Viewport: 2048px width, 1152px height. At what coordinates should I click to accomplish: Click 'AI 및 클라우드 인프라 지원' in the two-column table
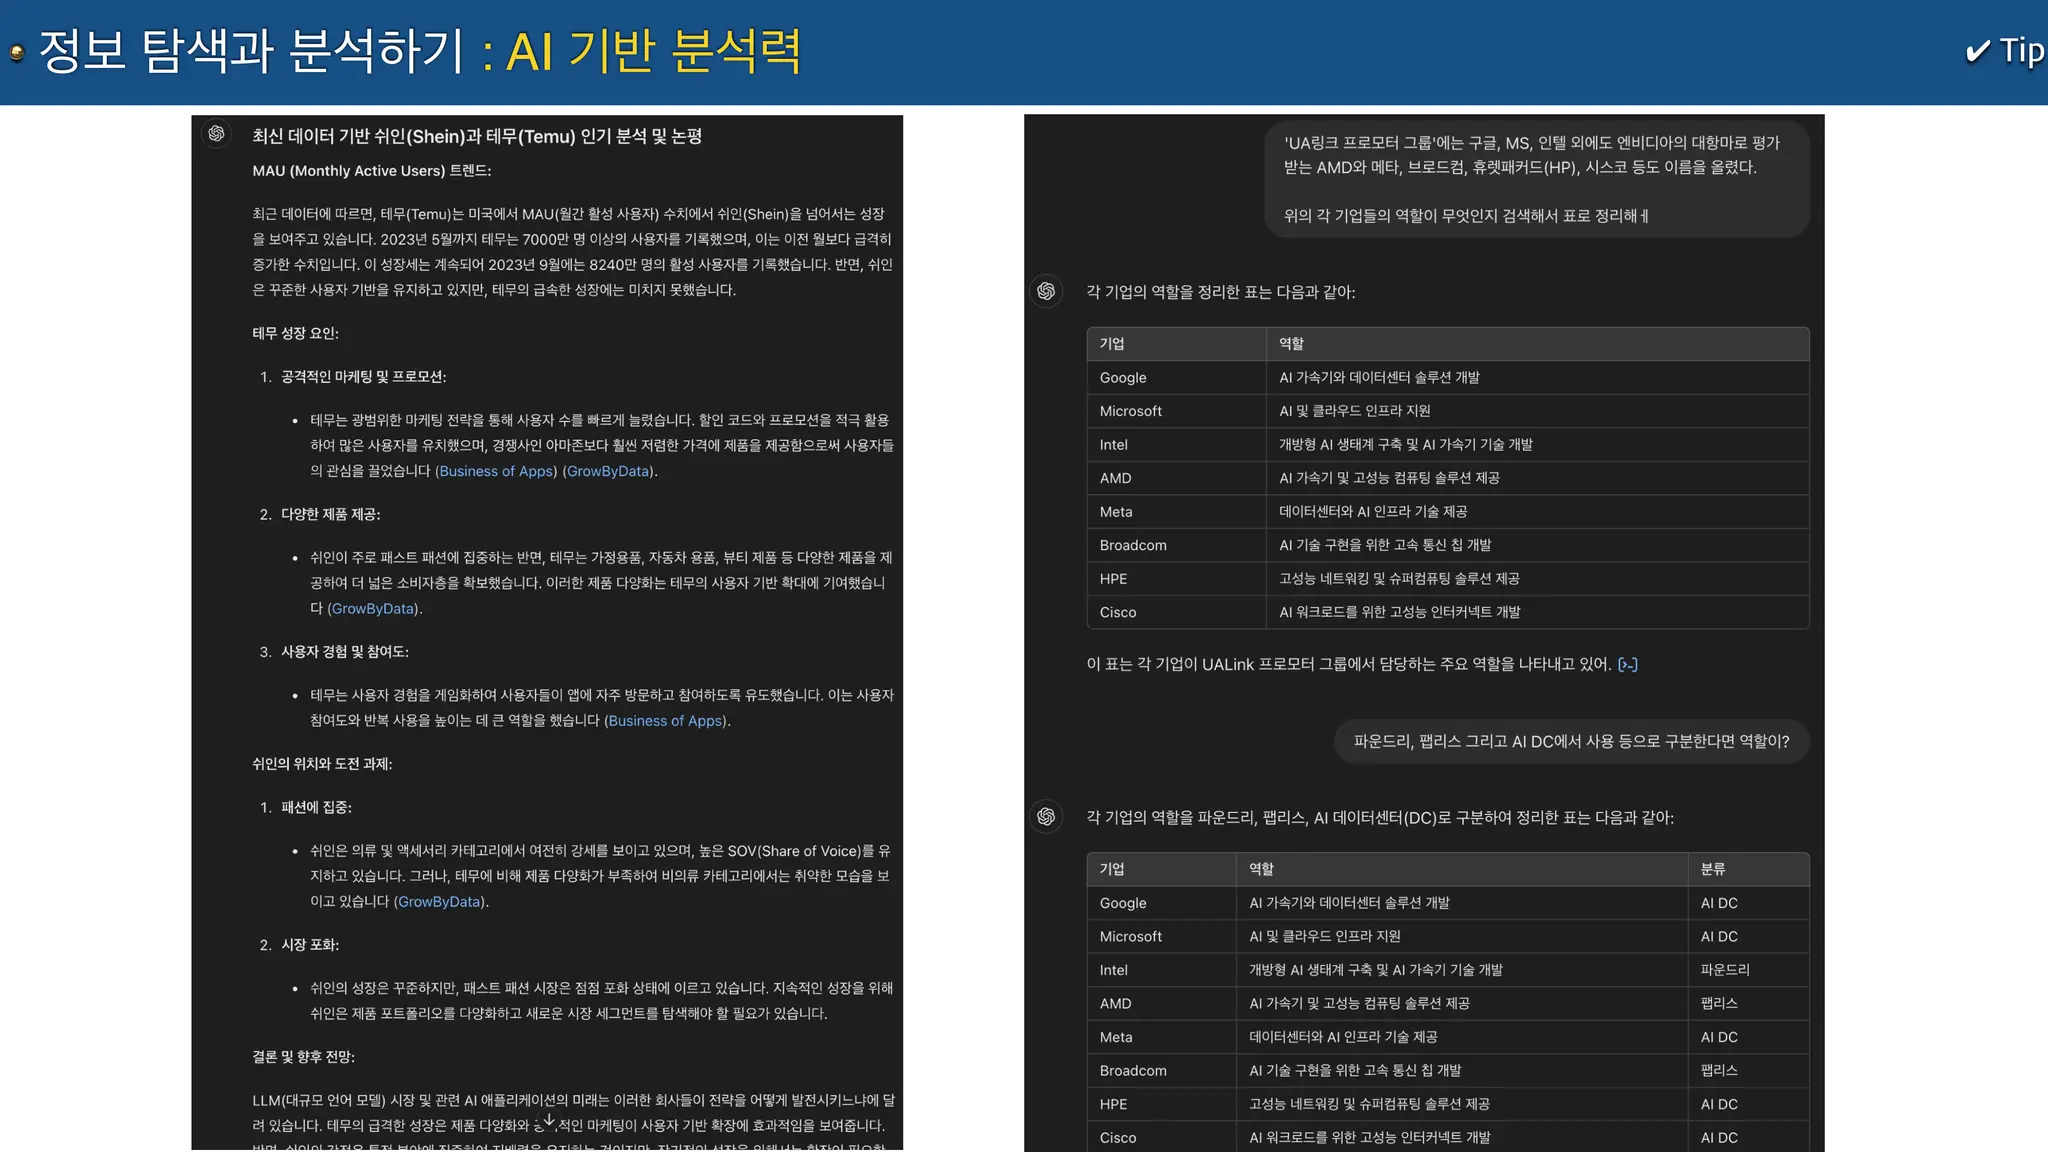[1354, 411]
